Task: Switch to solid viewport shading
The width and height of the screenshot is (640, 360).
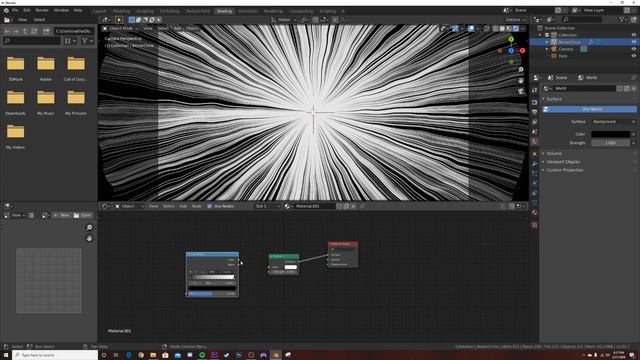Action: tap(502, 29)
